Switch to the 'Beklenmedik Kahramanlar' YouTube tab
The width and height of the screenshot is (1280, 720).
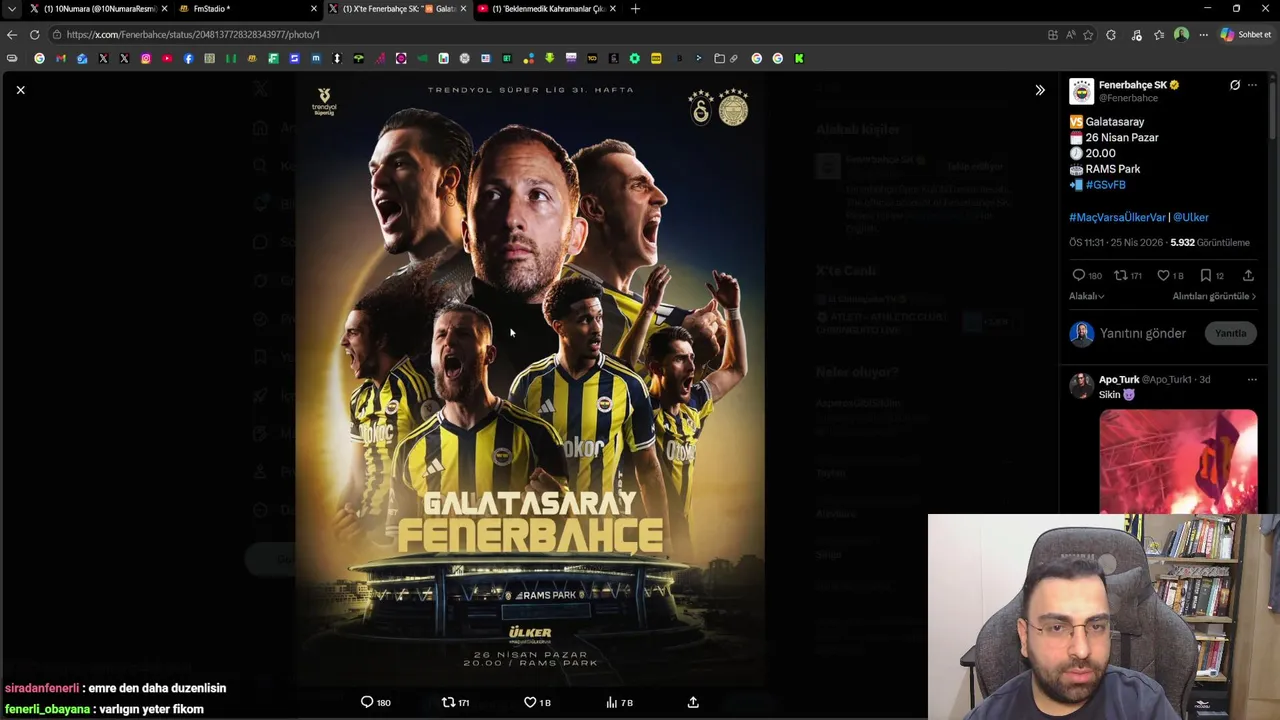tap(547, 9)
